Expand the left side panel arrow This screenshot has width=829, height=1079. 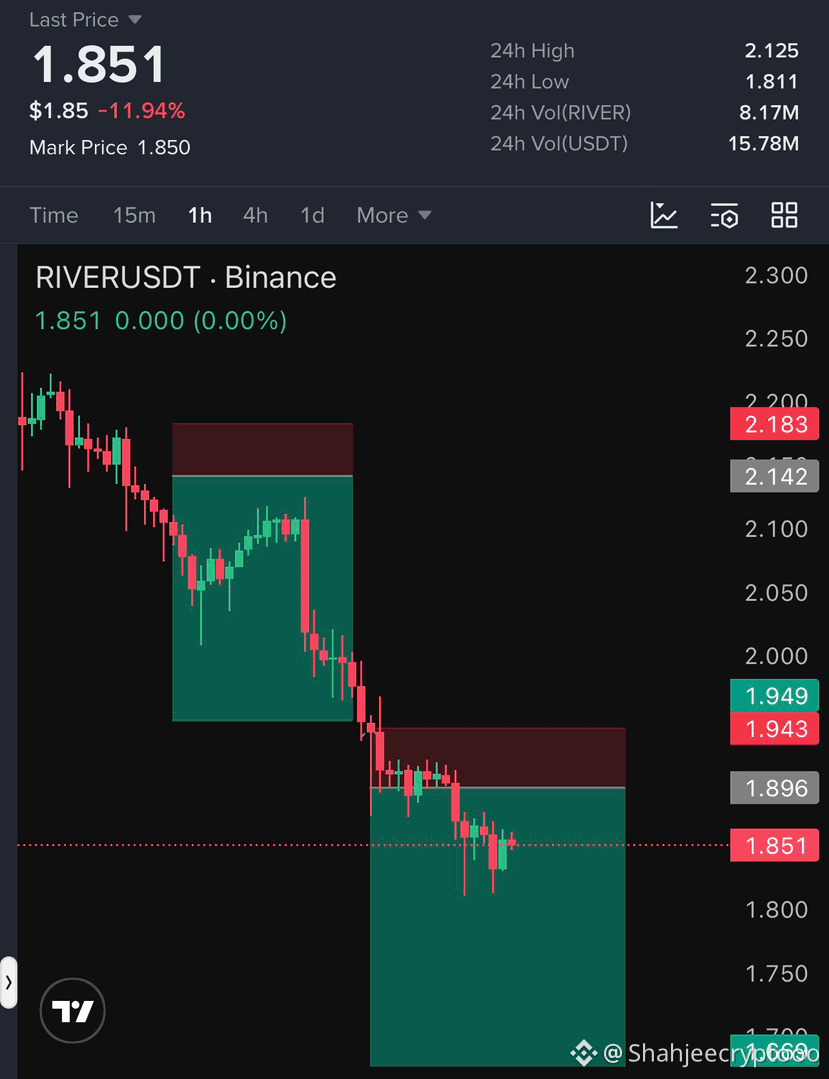(8, 982)
